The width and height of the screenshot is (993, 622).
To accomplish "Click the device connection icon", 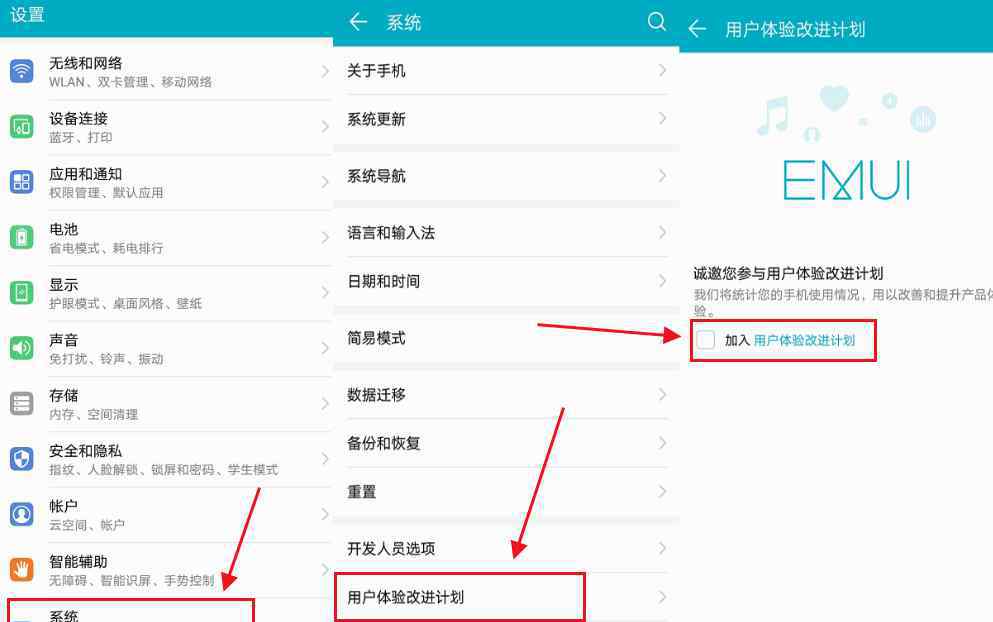I will [21, 127].
